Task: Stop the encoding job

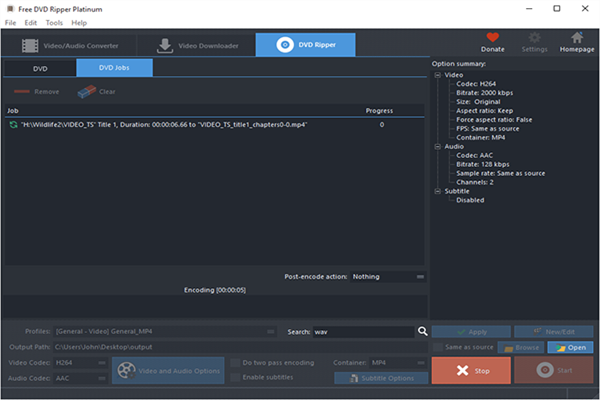Action: click(x=469, y=370)
